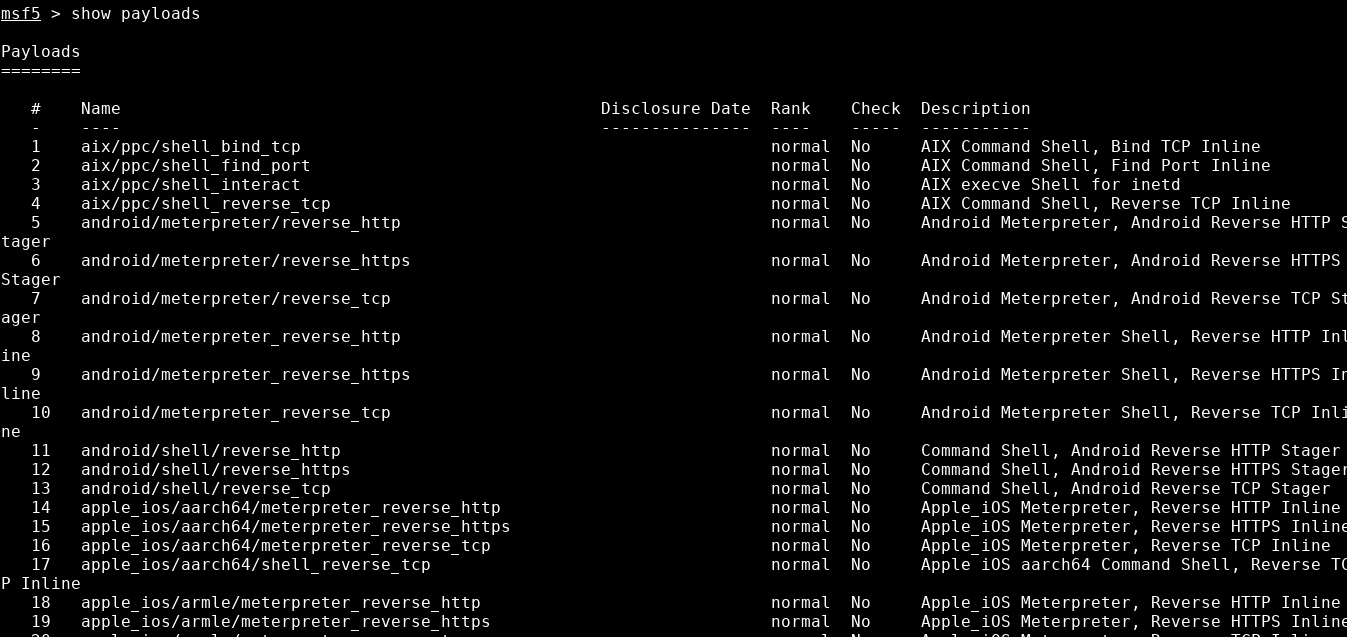Select the aix/ppc/shell_bind_tcp payload name
Viewport: 1347px width, 637px height.
point(190,147)
